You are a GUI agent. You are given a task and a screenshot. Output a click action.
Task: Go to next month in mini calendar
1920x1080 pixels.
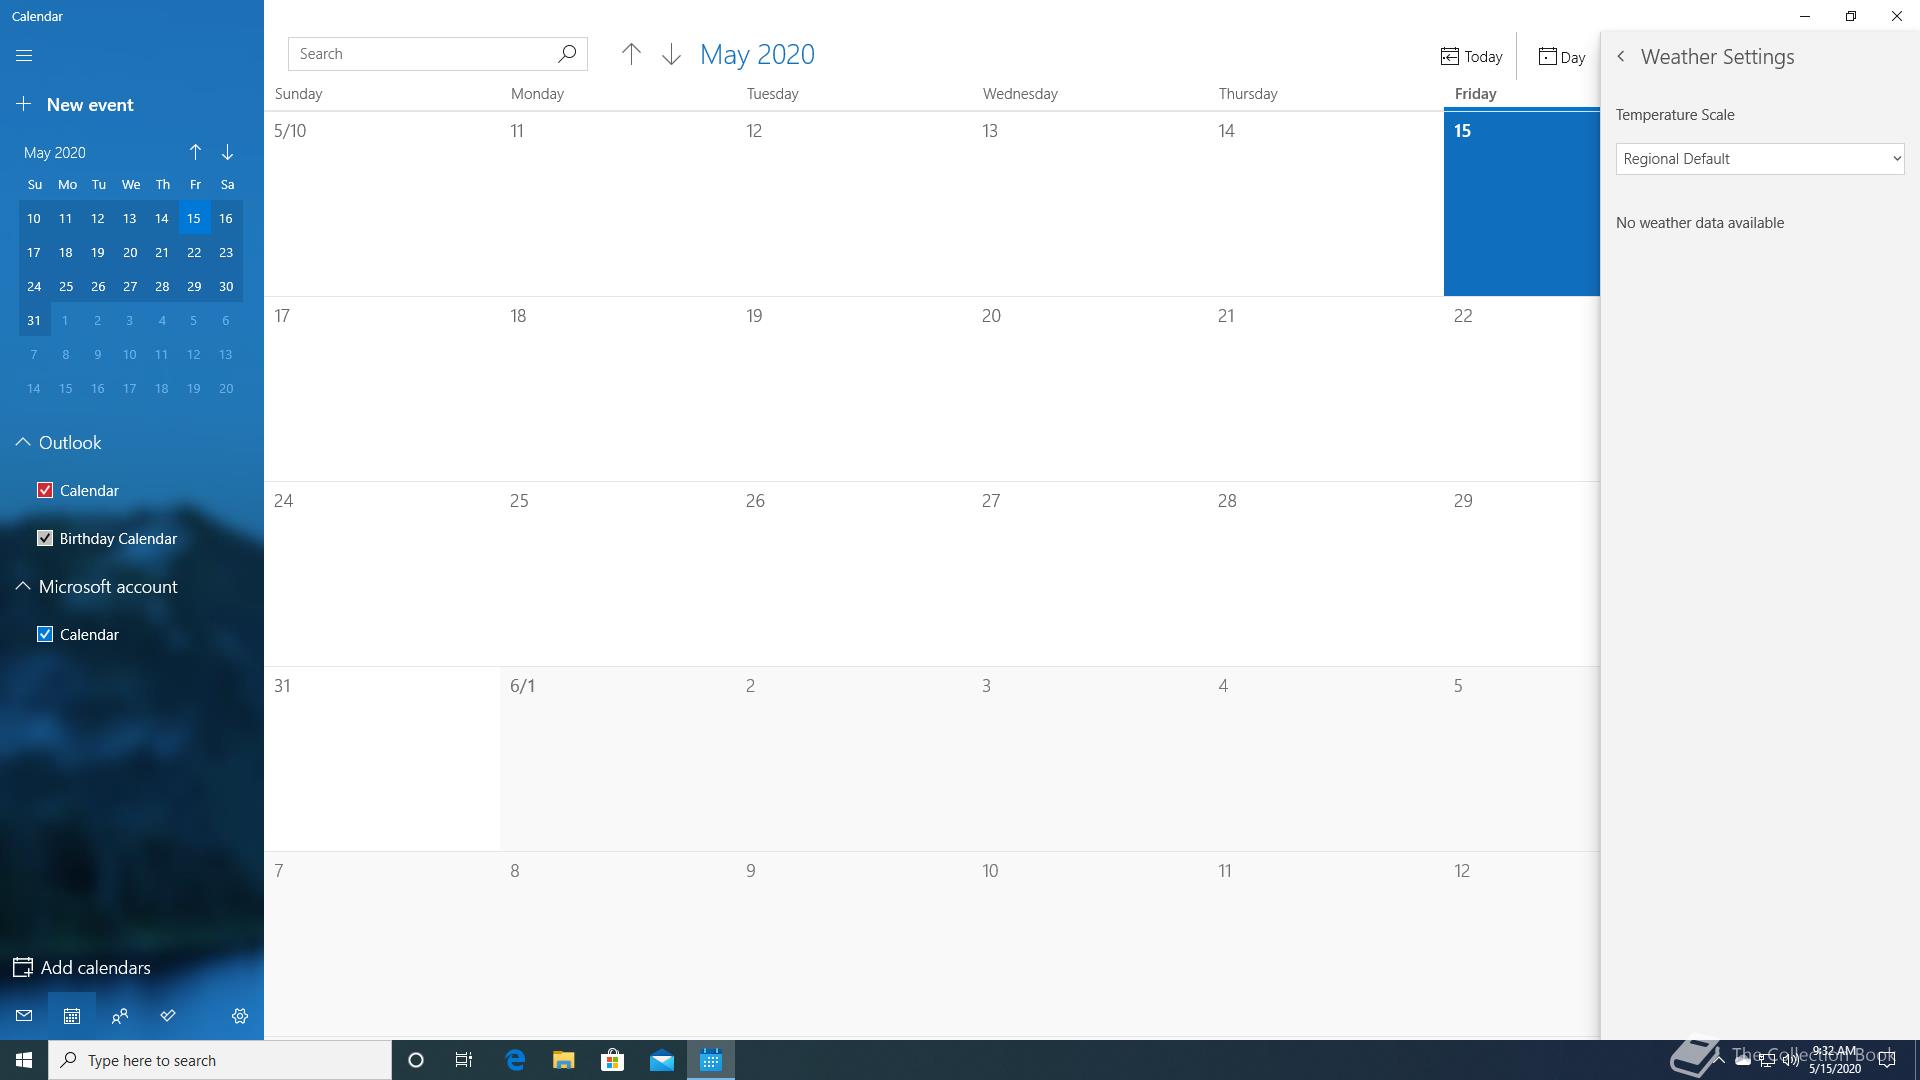pos(227,152)
